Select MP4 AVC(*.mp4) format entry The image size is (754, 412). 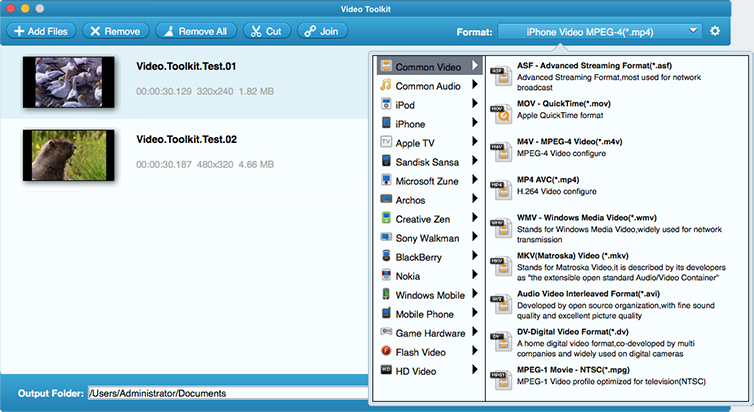click(x=560, y=179)
